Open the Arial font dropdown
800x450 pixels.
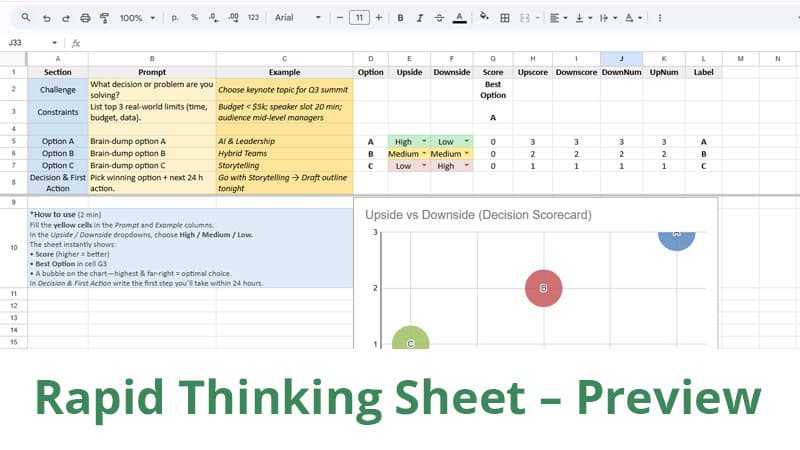[x=297, y=18]
